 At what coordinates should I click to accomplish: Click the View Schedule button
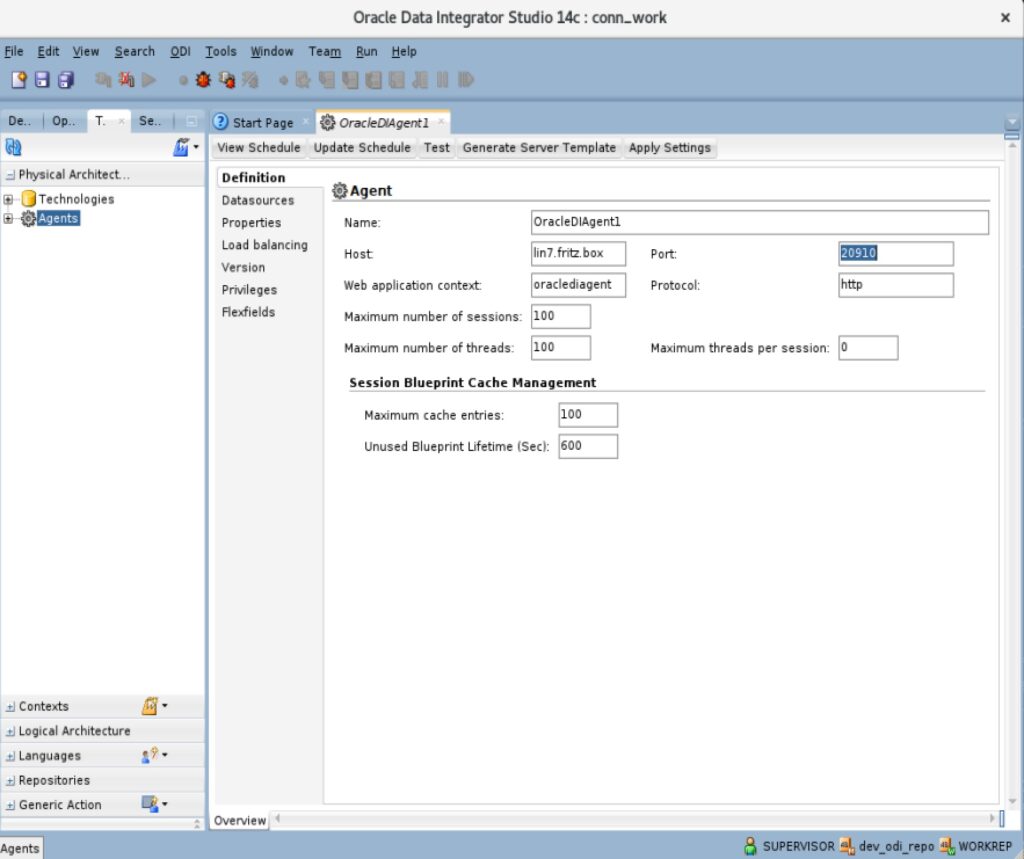[259, 148]
